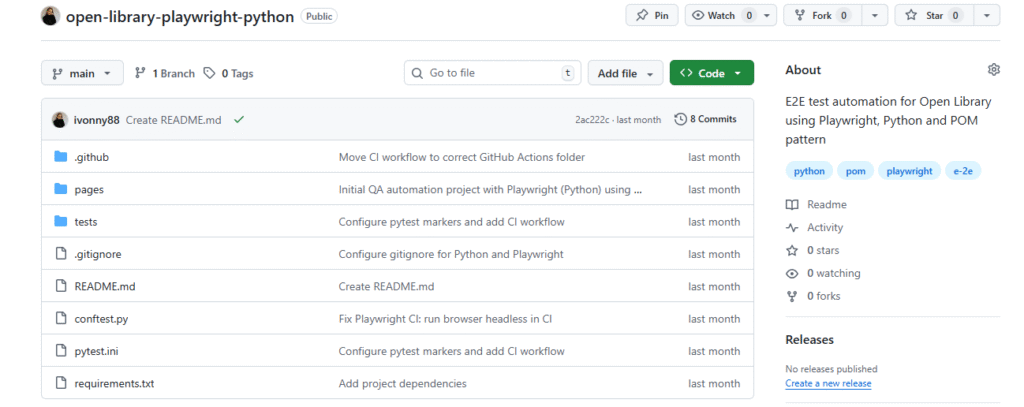Click the Activity pulse icon
Viewport: 1024px width, 407px height.
[792, 227]
